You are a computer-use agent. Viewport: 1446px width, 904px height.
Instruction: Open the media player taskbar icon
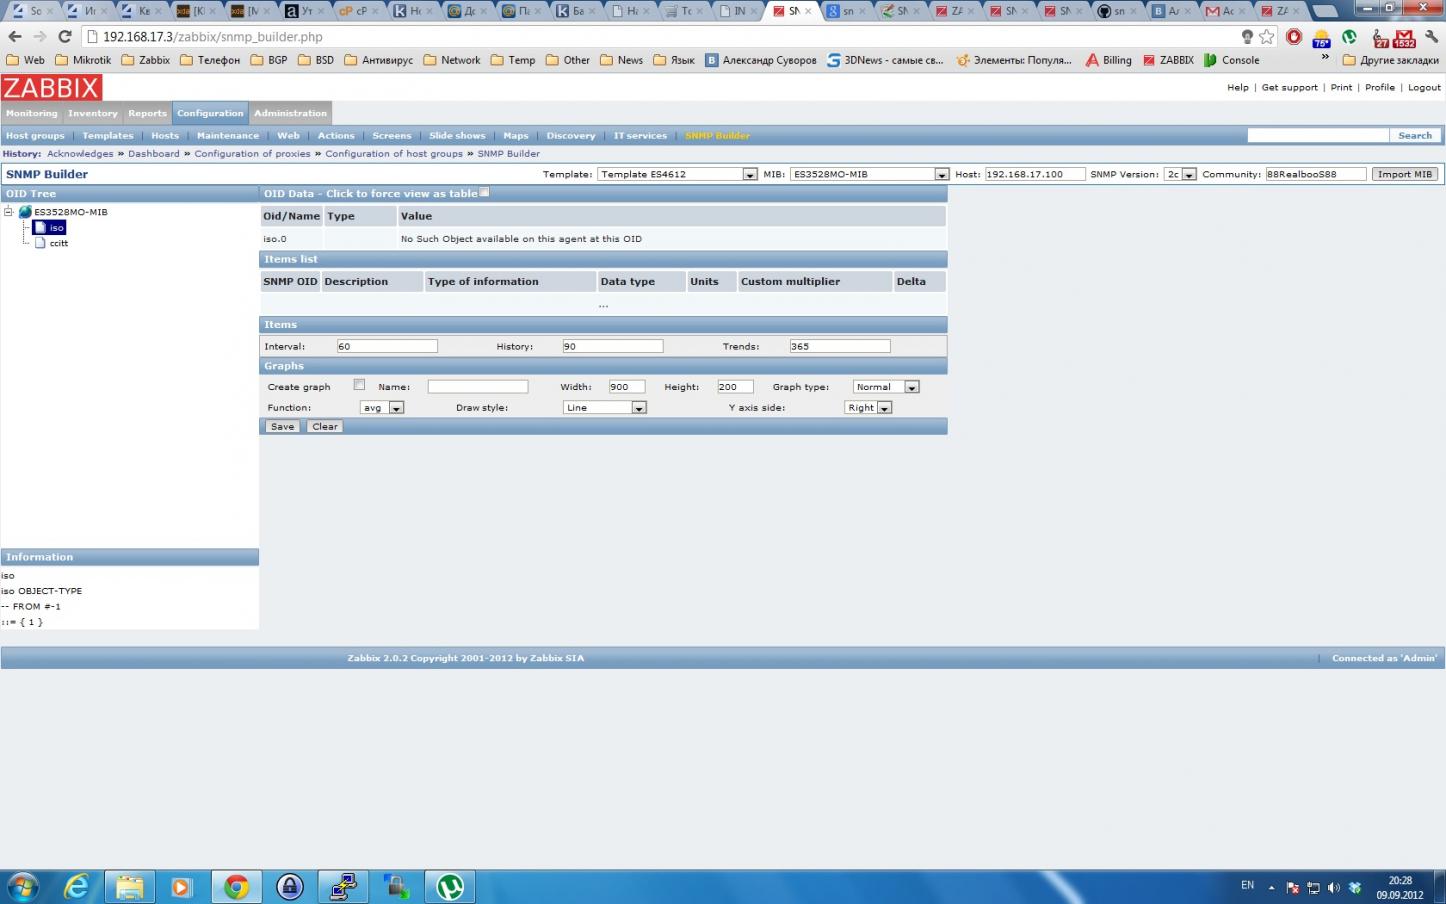pyautogui.click(x=181, y=886)
